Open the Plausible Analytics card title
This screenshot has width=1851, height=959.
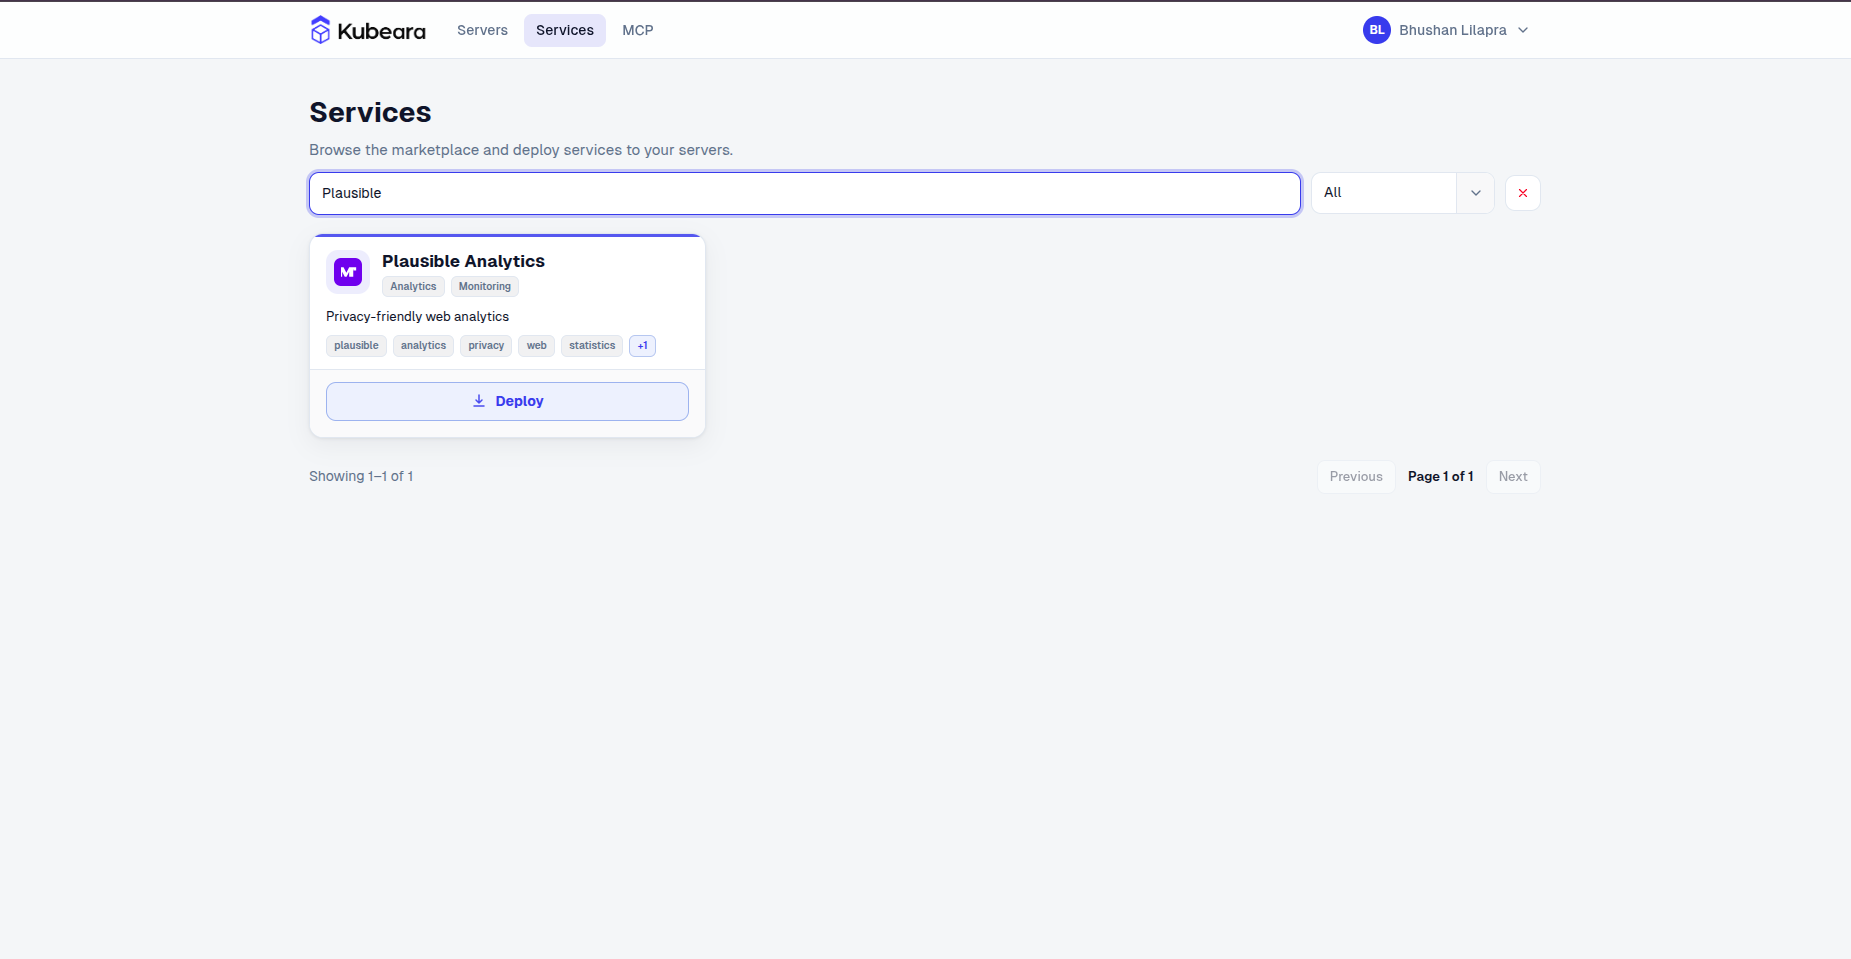point(463,261)
